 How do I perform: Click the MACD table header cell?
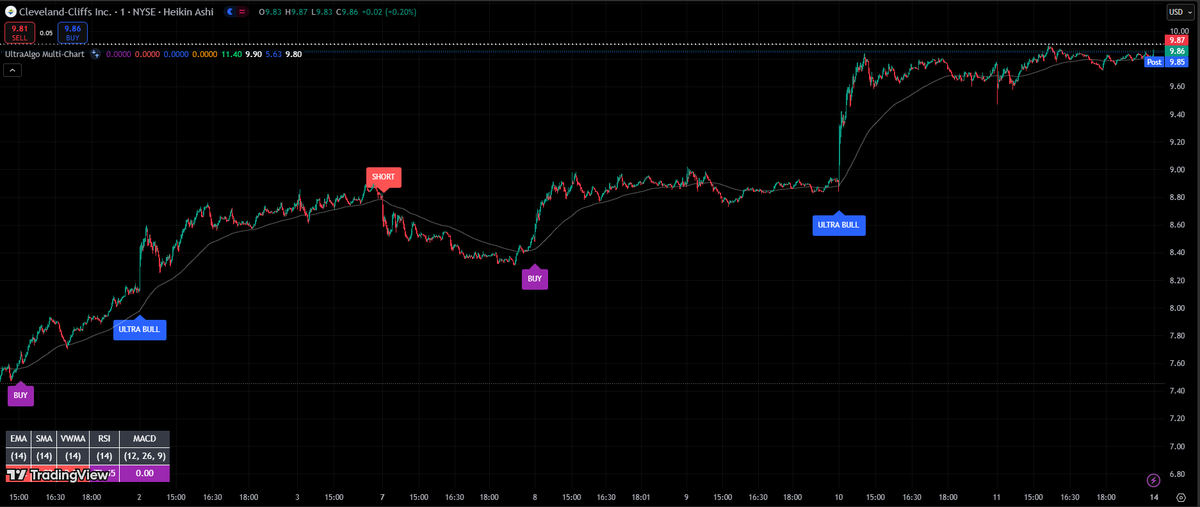pyautogui.click(x=144, y=438)
